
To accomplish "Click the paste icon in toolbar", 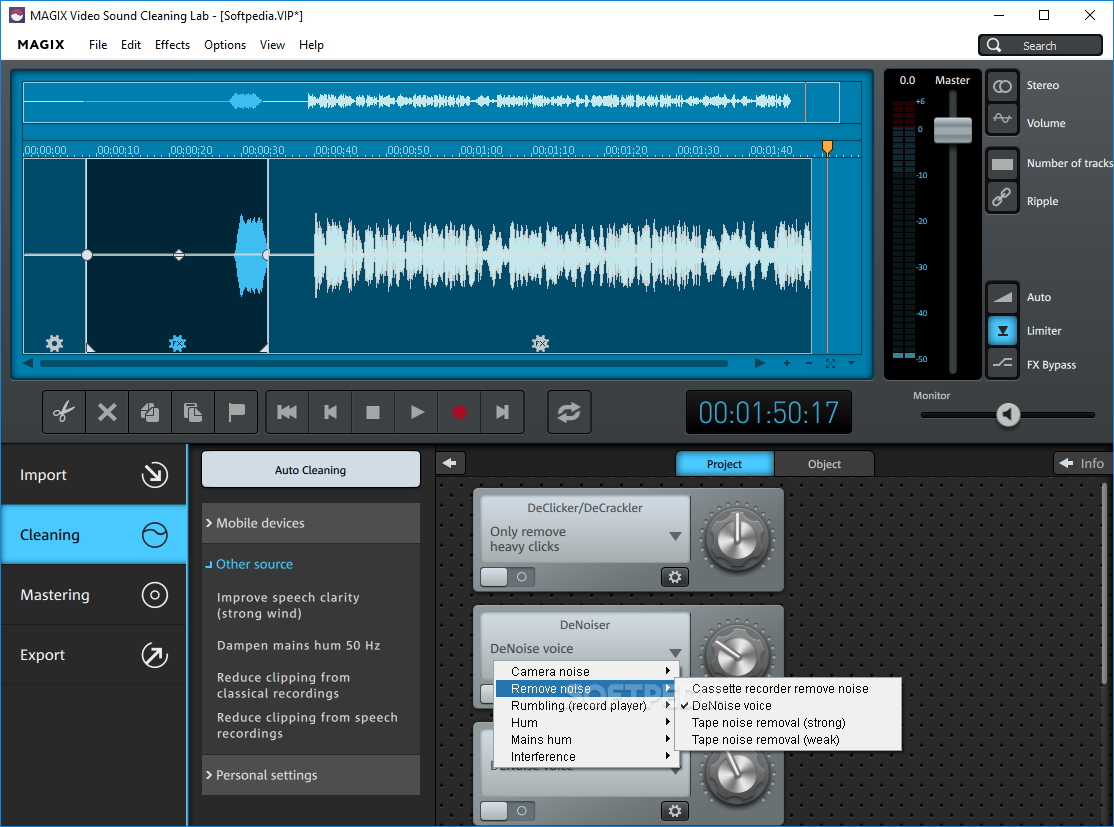I will pos(193,412).
